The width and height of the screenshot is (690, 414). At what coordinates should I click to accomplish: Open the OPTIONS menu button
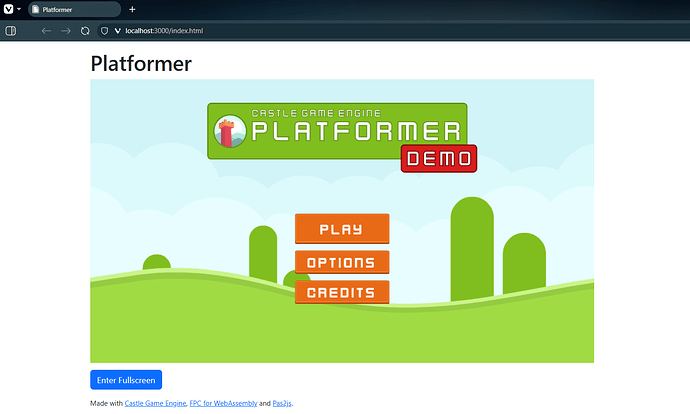(x=342, y=262)
